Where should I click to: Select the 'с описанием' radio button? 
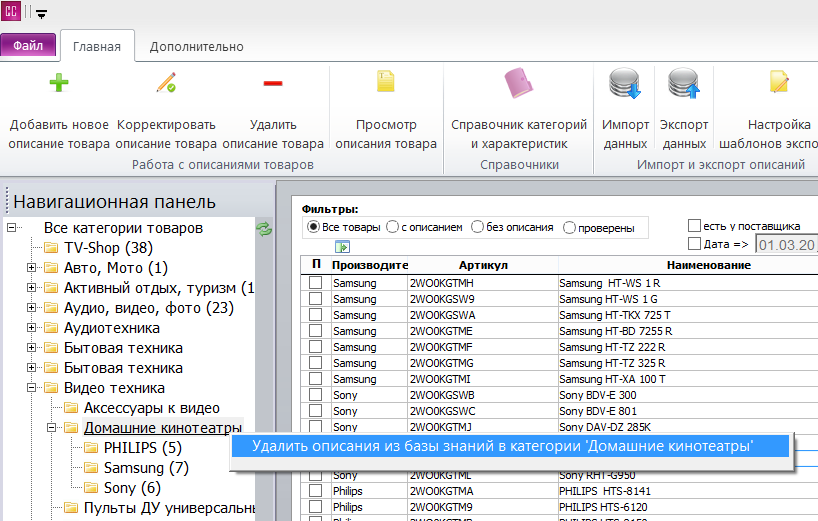pyautogui.click(x=392, y=227)
